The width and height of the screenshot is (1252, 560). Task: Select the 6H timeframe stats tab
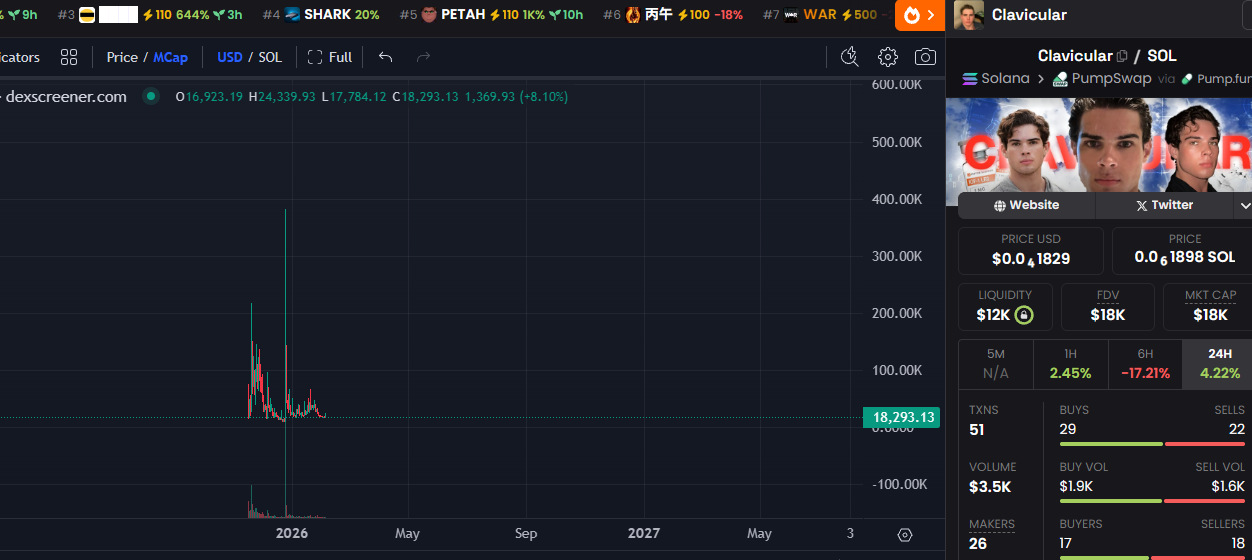click(1145, 364)
